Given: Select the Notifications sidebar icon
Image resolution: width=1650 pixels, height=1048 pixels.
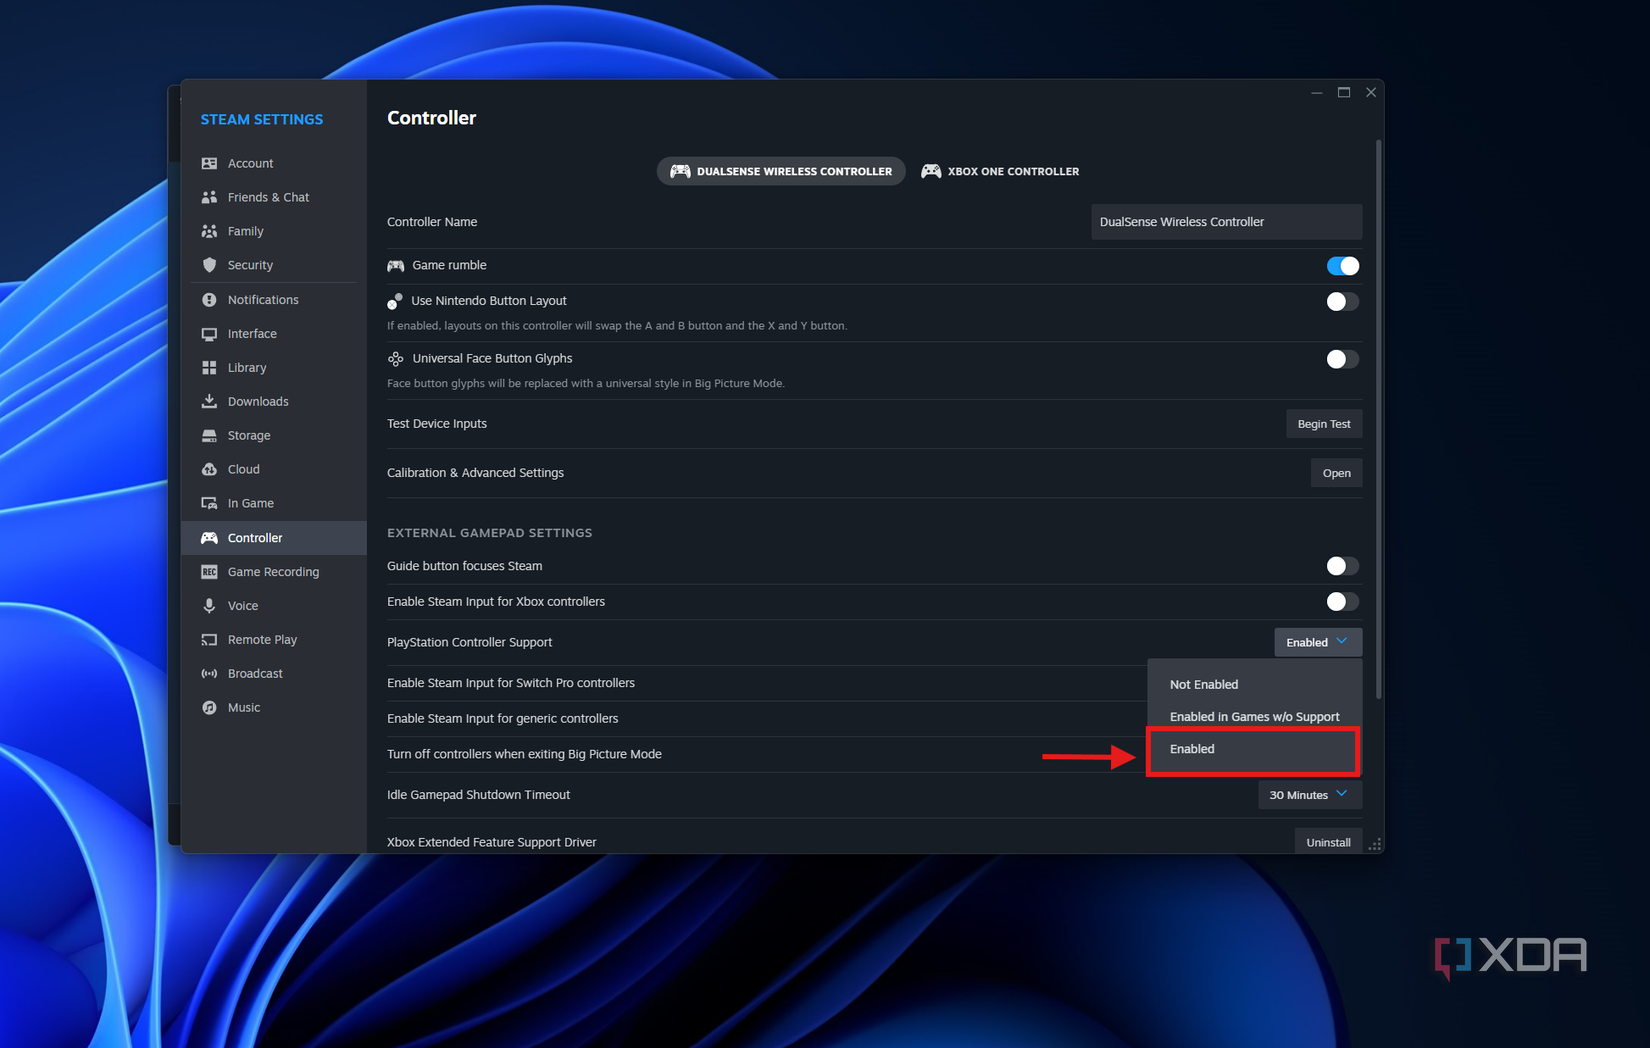Looking at the screenshot, I should [210, 299].
